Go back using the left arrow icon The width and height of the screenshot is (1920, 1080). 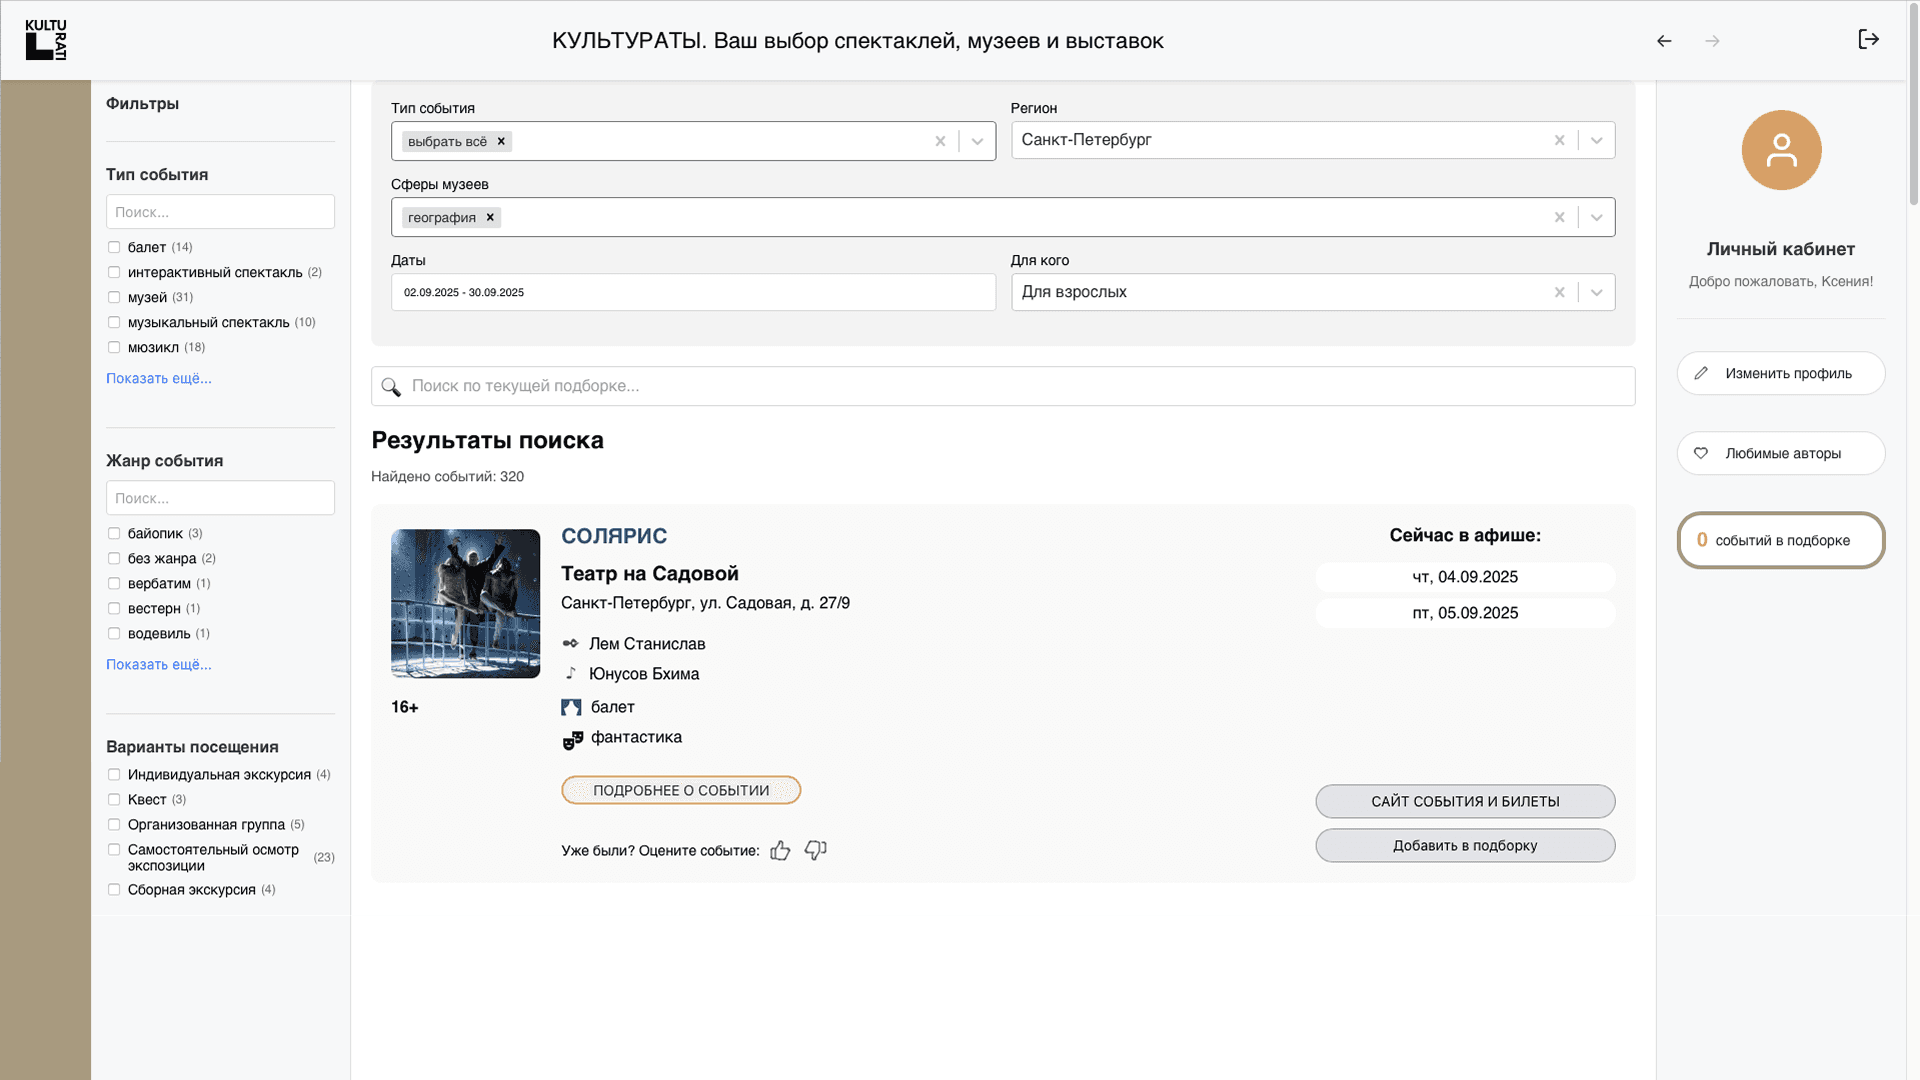coord(1664,41)
